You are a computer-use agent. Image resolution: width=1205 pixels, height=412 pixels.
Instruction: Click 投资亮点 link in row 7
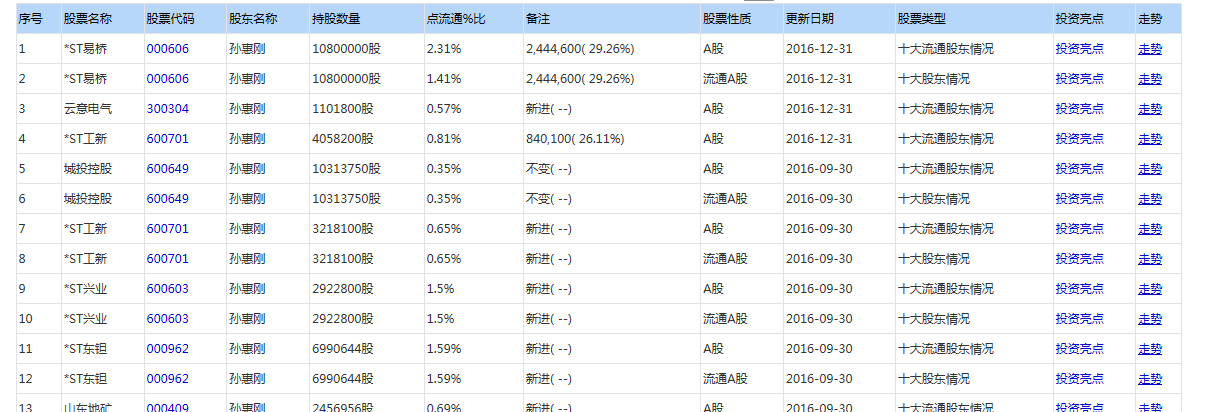[1079, 228]
